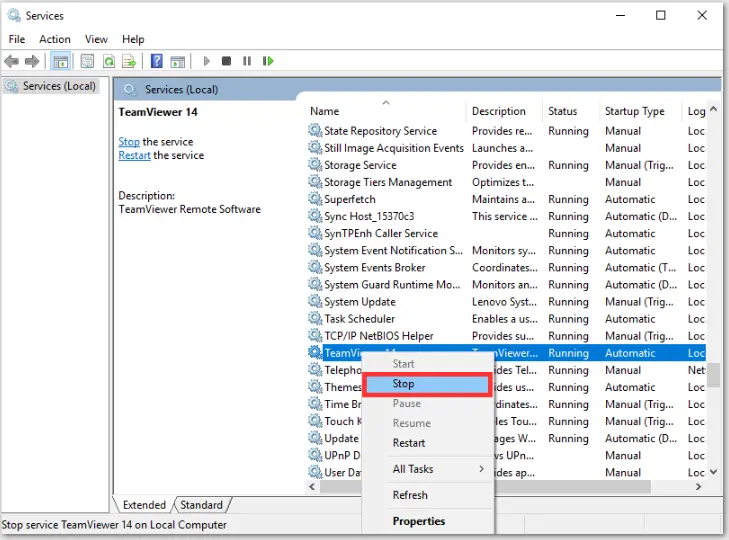This screenshot has width=729, height=540.
Task: Click gear icon beside Sync Host_15370c3
Action: click(x=315, y=216)
